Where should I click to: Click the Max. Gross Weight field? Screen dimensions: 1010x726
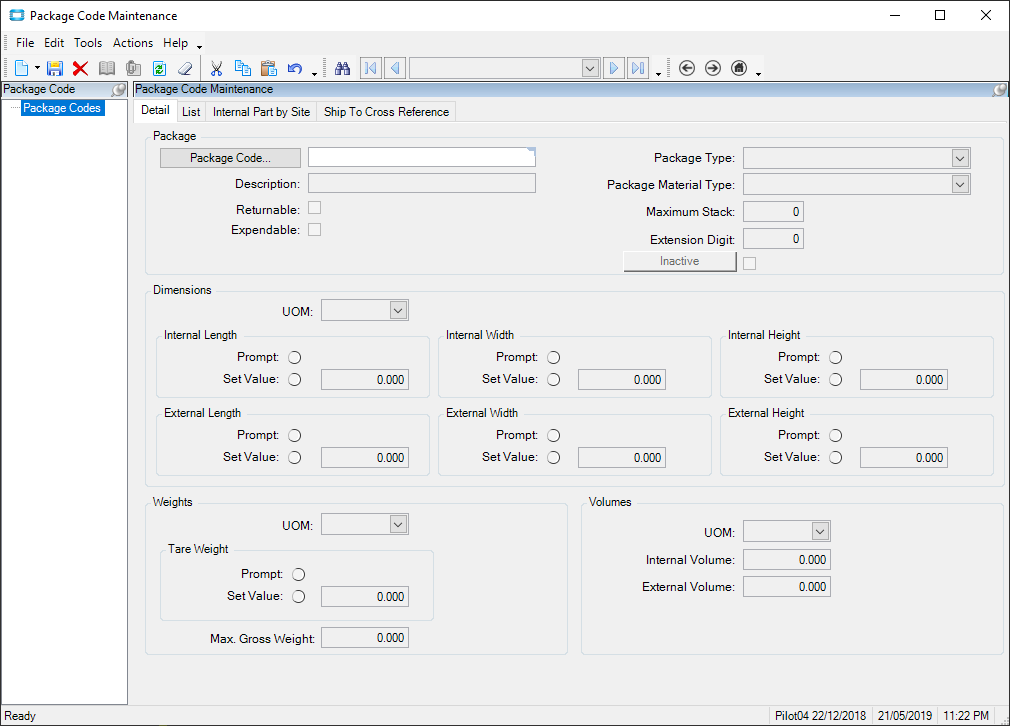365,638
